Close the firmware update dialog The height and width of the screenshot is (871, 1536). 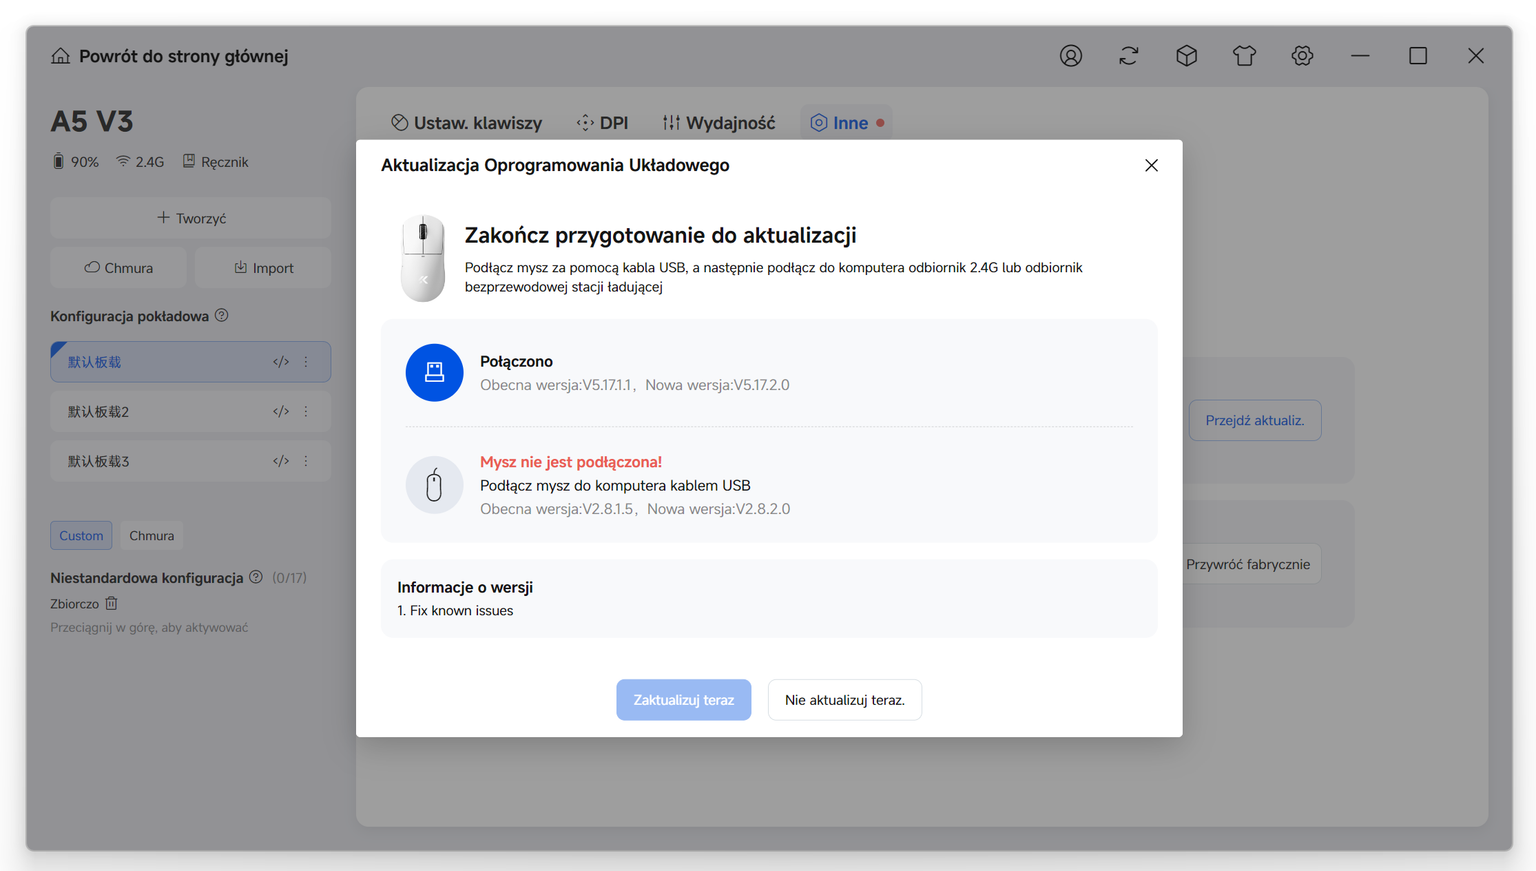click(1151, 165)
